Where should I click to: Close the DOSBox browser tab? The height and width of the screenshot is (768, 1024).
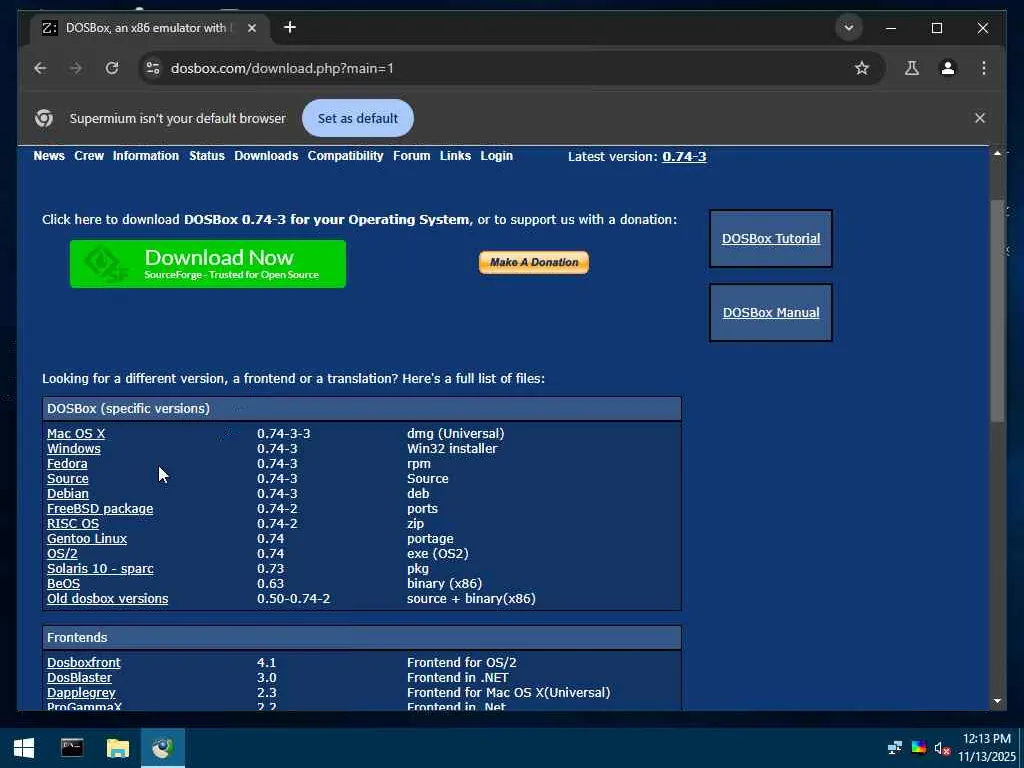[252, 28]
